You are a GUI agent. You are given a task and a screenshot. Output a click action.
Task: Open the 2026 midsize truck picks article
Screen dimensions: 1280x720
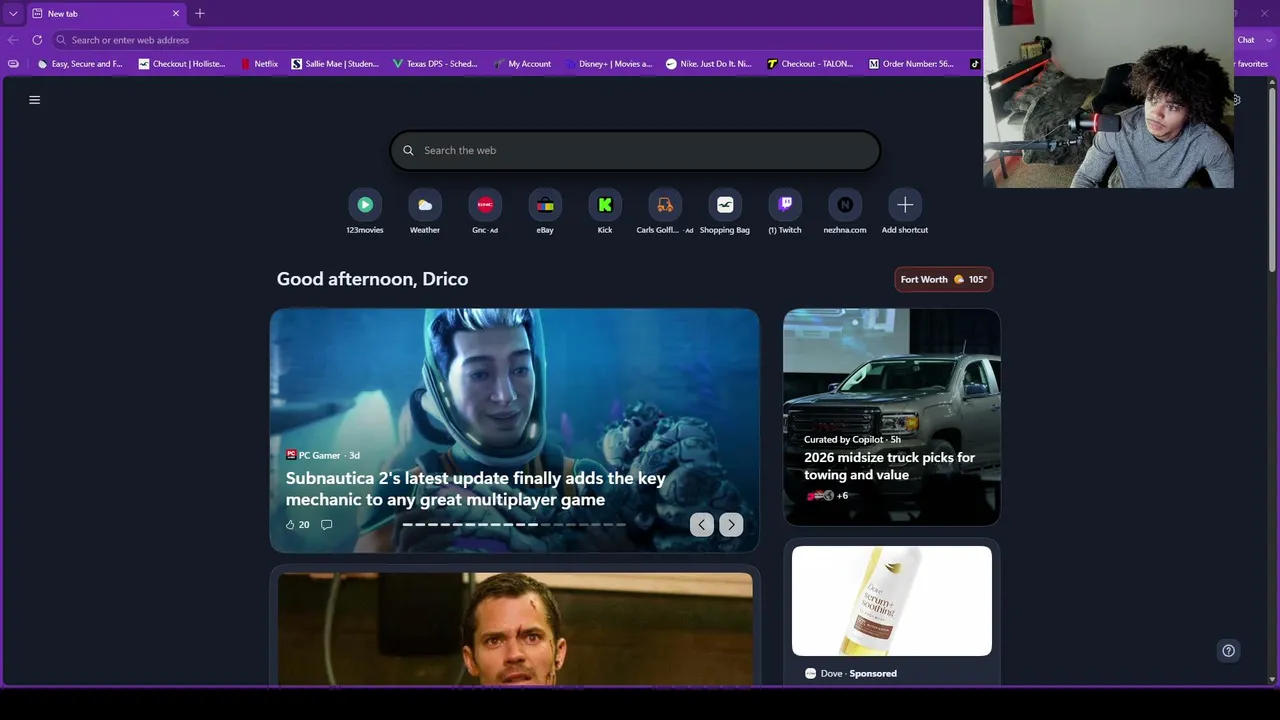tap(890, 466)
